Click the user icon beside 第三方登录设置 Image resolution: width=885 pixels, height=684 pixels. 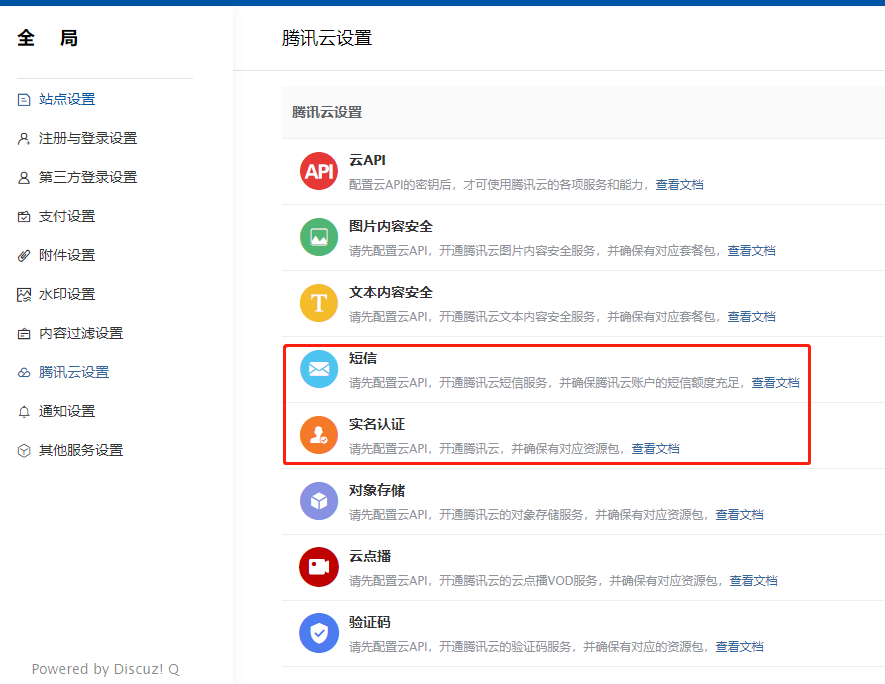click(x=24, y=178)
